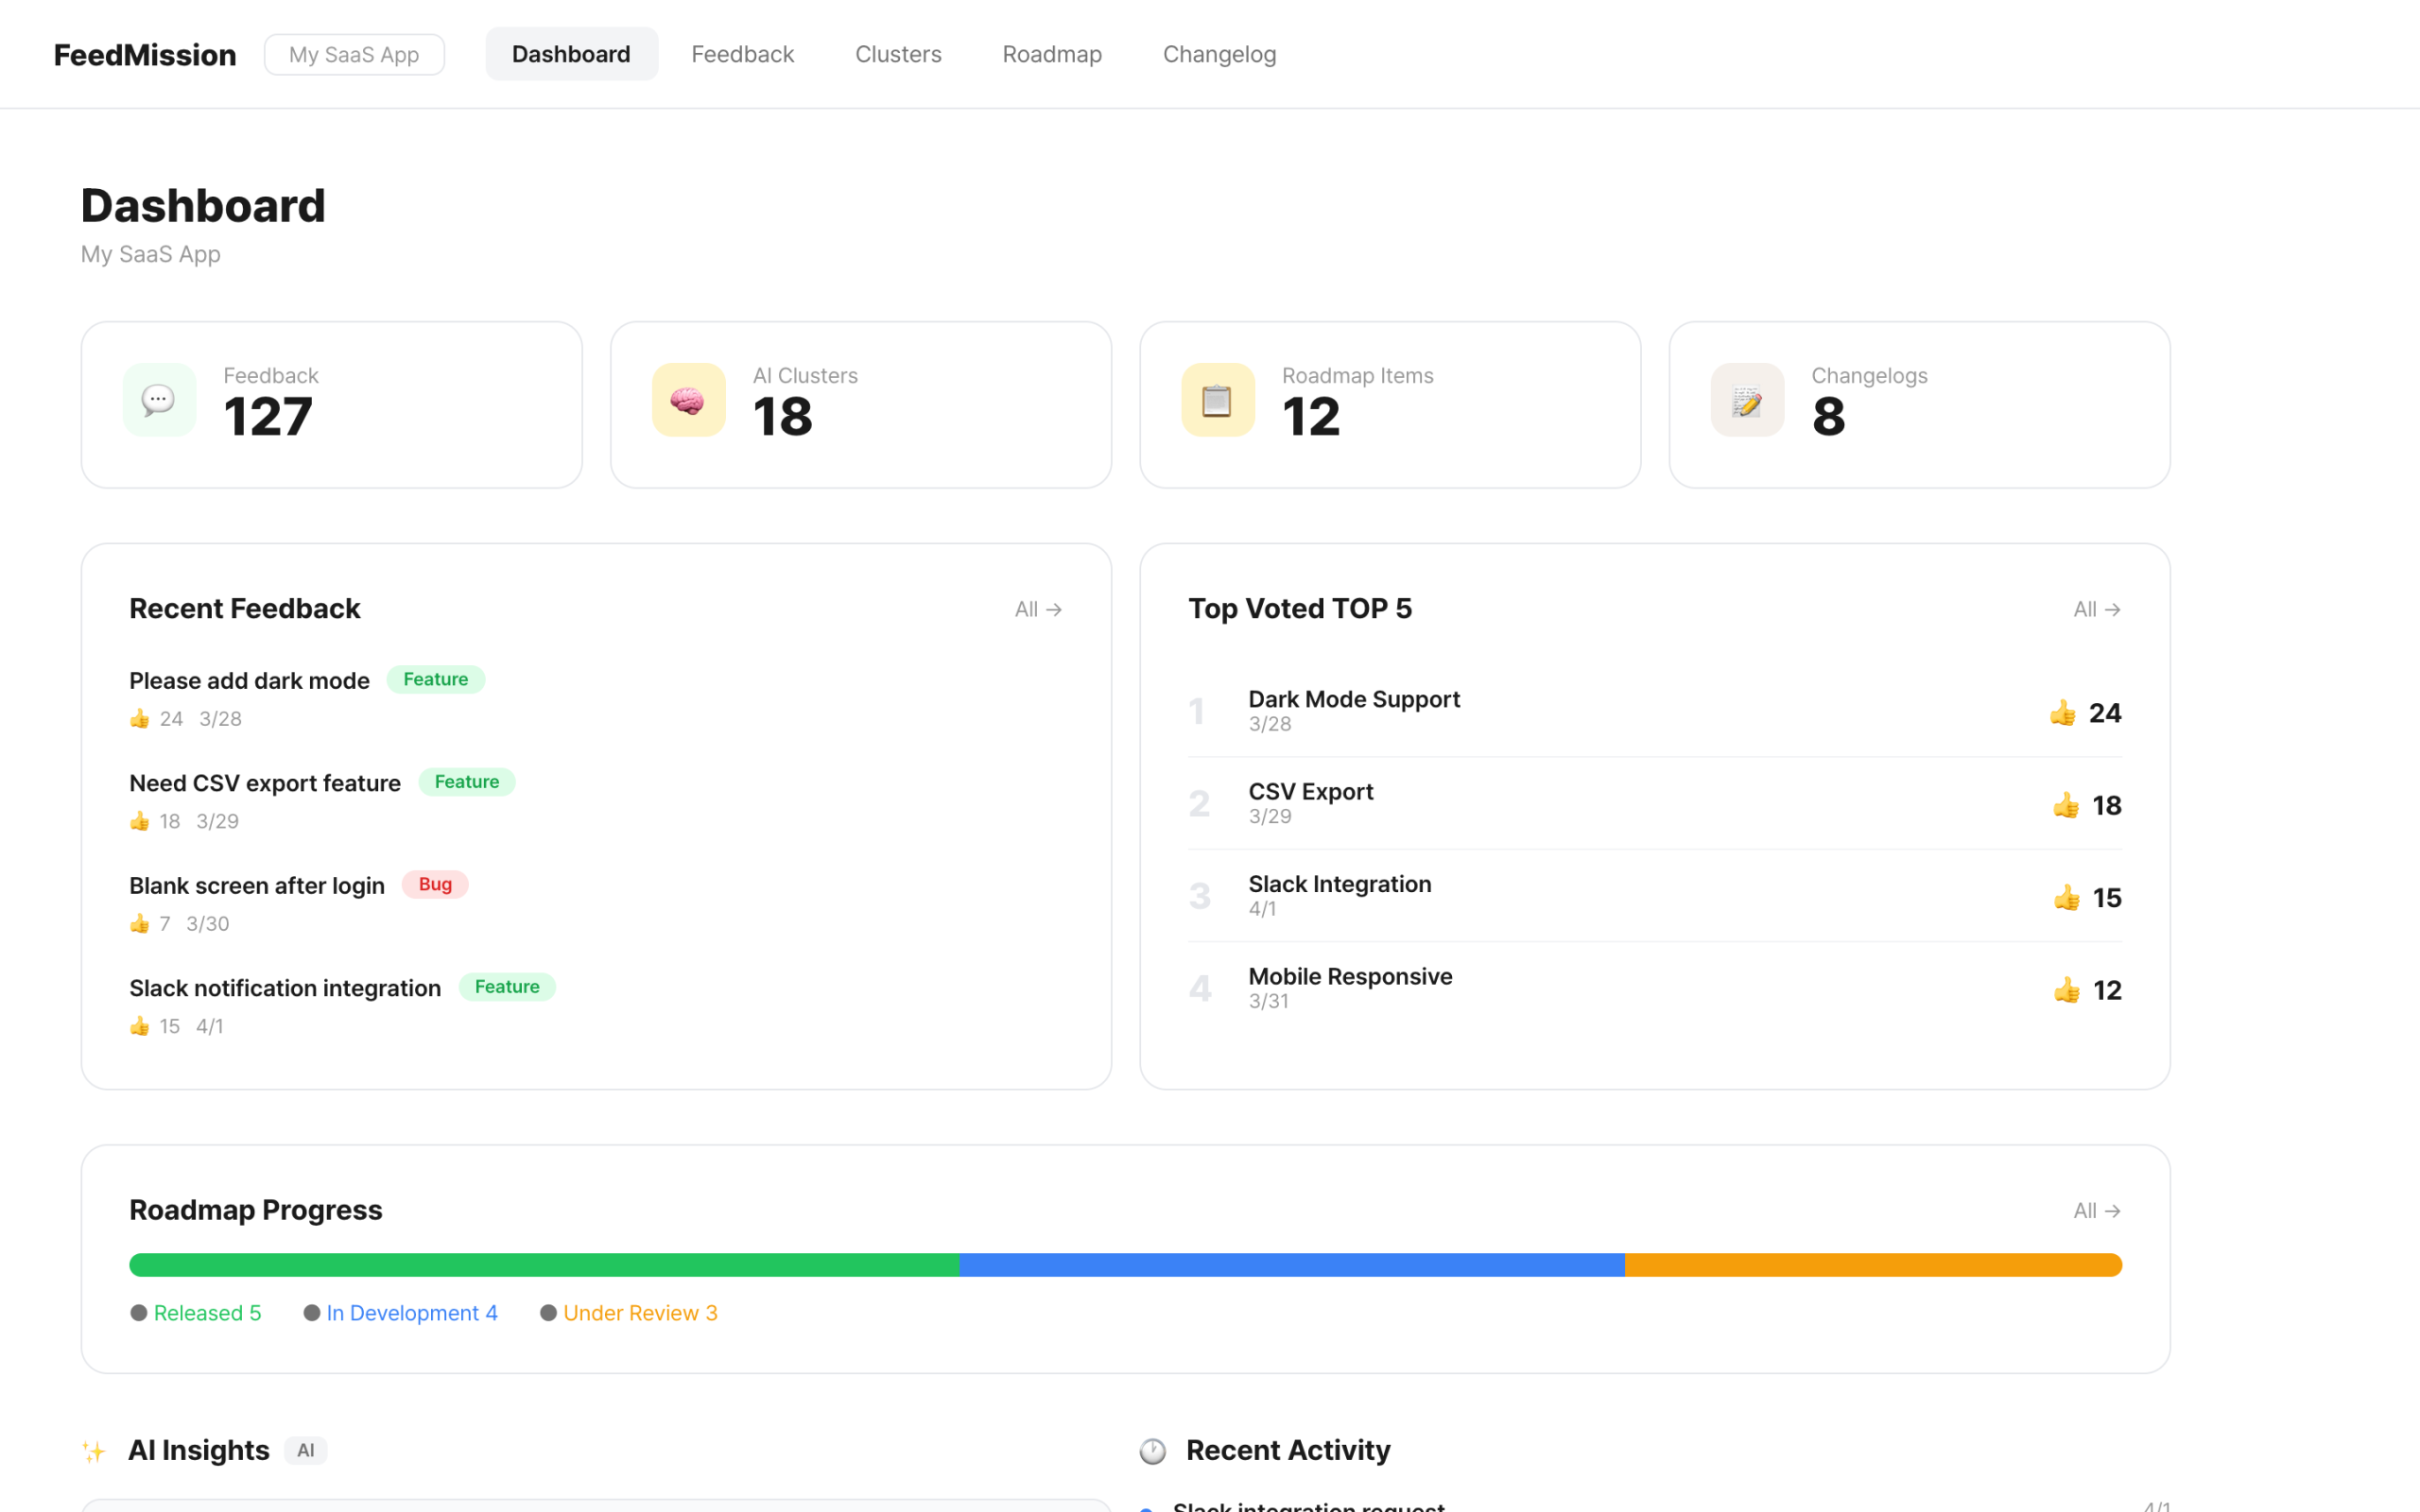Select the Blank screen after login feedback item
The width and height of the screenshot is (2420, 1512).
(256, 885)
